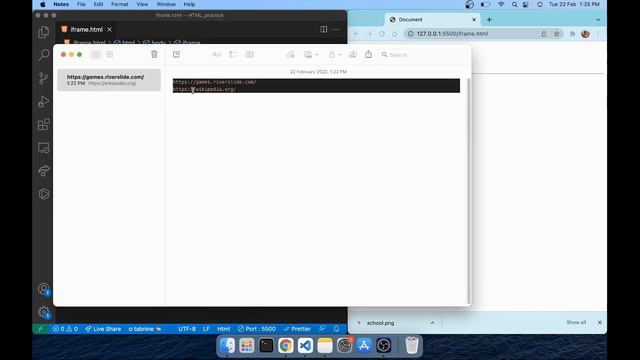640x360 pixels.
Task: Close the iframe.html editor tab
Action: click(x=109, y=29)
